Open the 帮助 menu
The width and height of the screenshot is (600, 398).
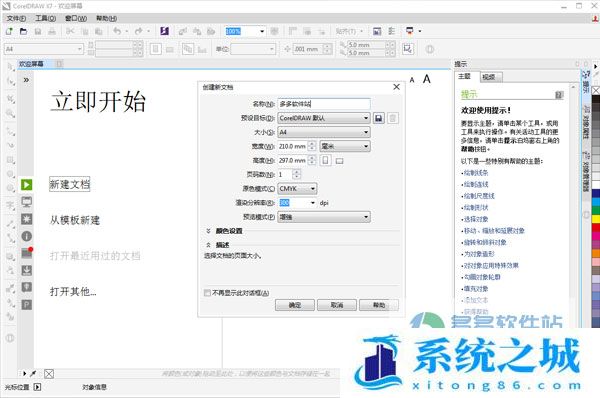[106, 18]
